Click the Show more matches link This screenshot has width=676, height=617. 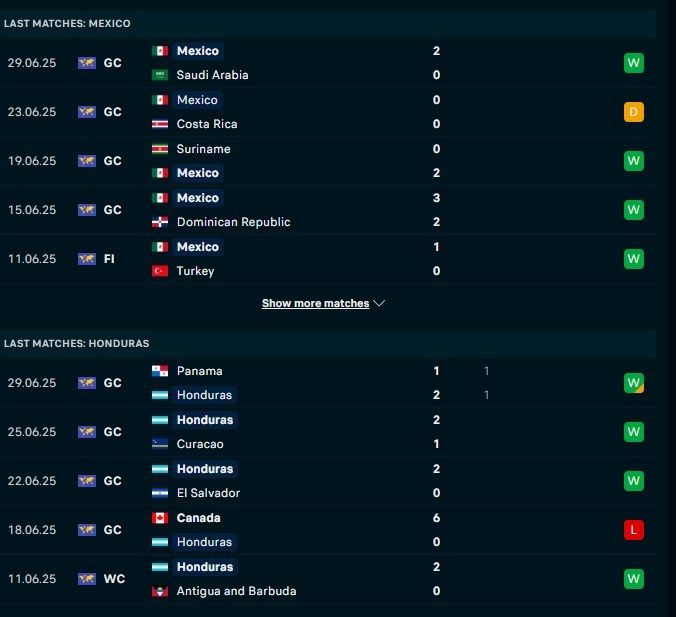(x=315, y=304)
